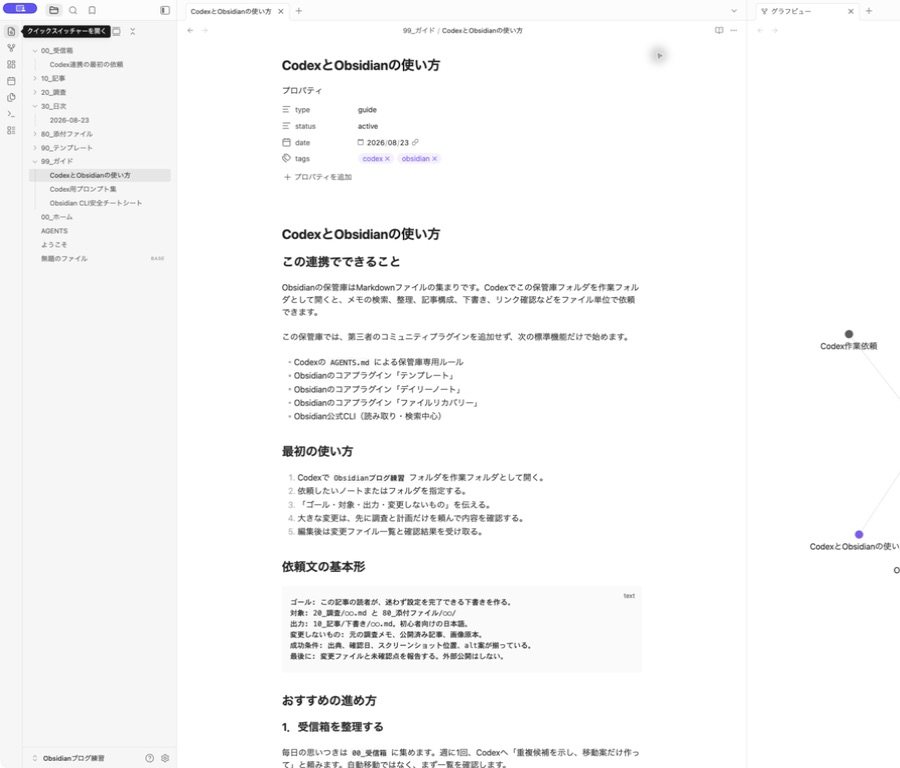The width and height of the screenshot is (900, 768).
Task: Open linked daily note icon beside date
Action: click(x=416, y=142)
